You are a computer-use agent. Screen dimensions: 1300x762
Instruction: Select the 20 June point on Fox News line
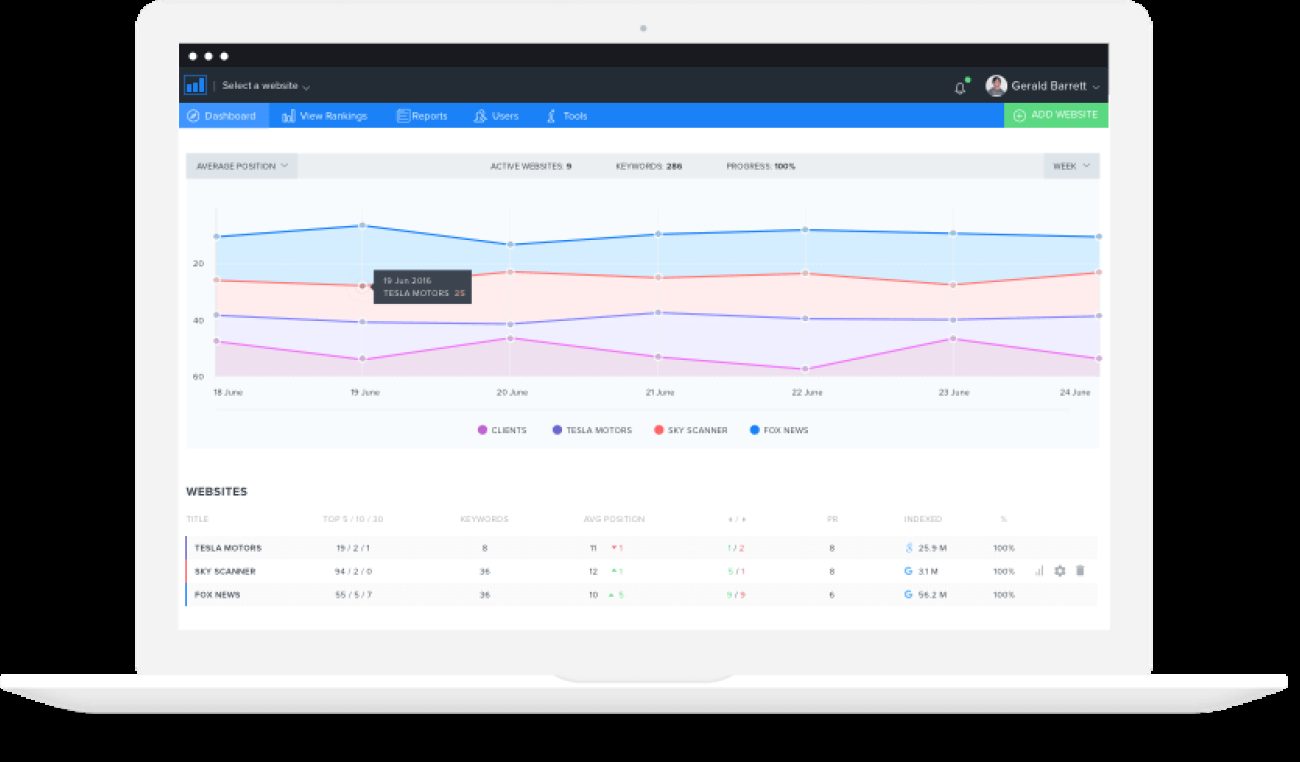click(510, 244)
